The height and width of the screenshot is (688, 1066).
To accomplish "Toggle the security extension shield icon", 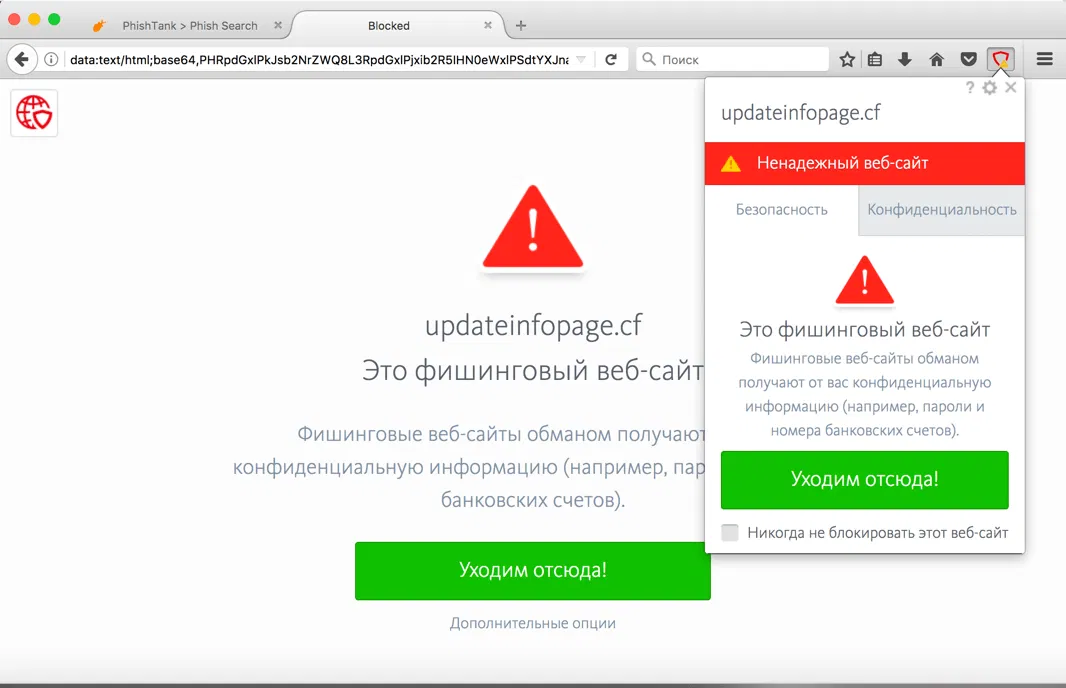I will pyautogui.click(x=1001, y=59).
